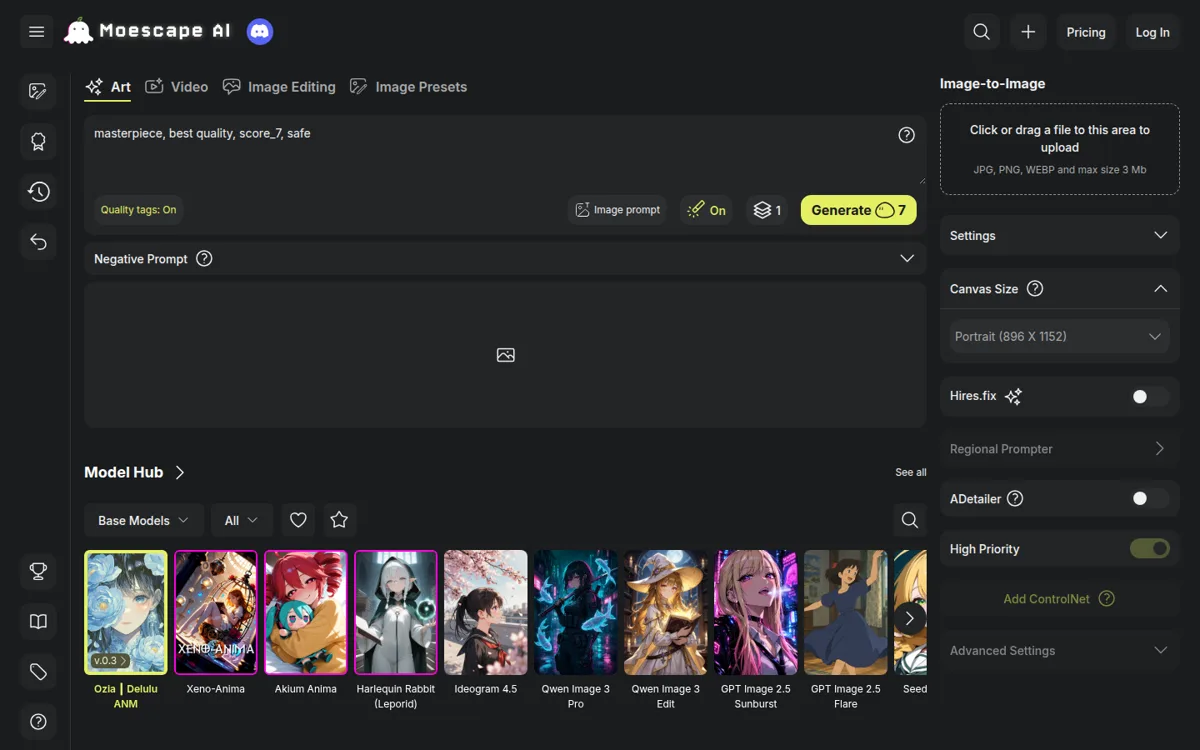Open the help icon in the sidebar
The image size is (1200, 750).
[x=38, y=721]
